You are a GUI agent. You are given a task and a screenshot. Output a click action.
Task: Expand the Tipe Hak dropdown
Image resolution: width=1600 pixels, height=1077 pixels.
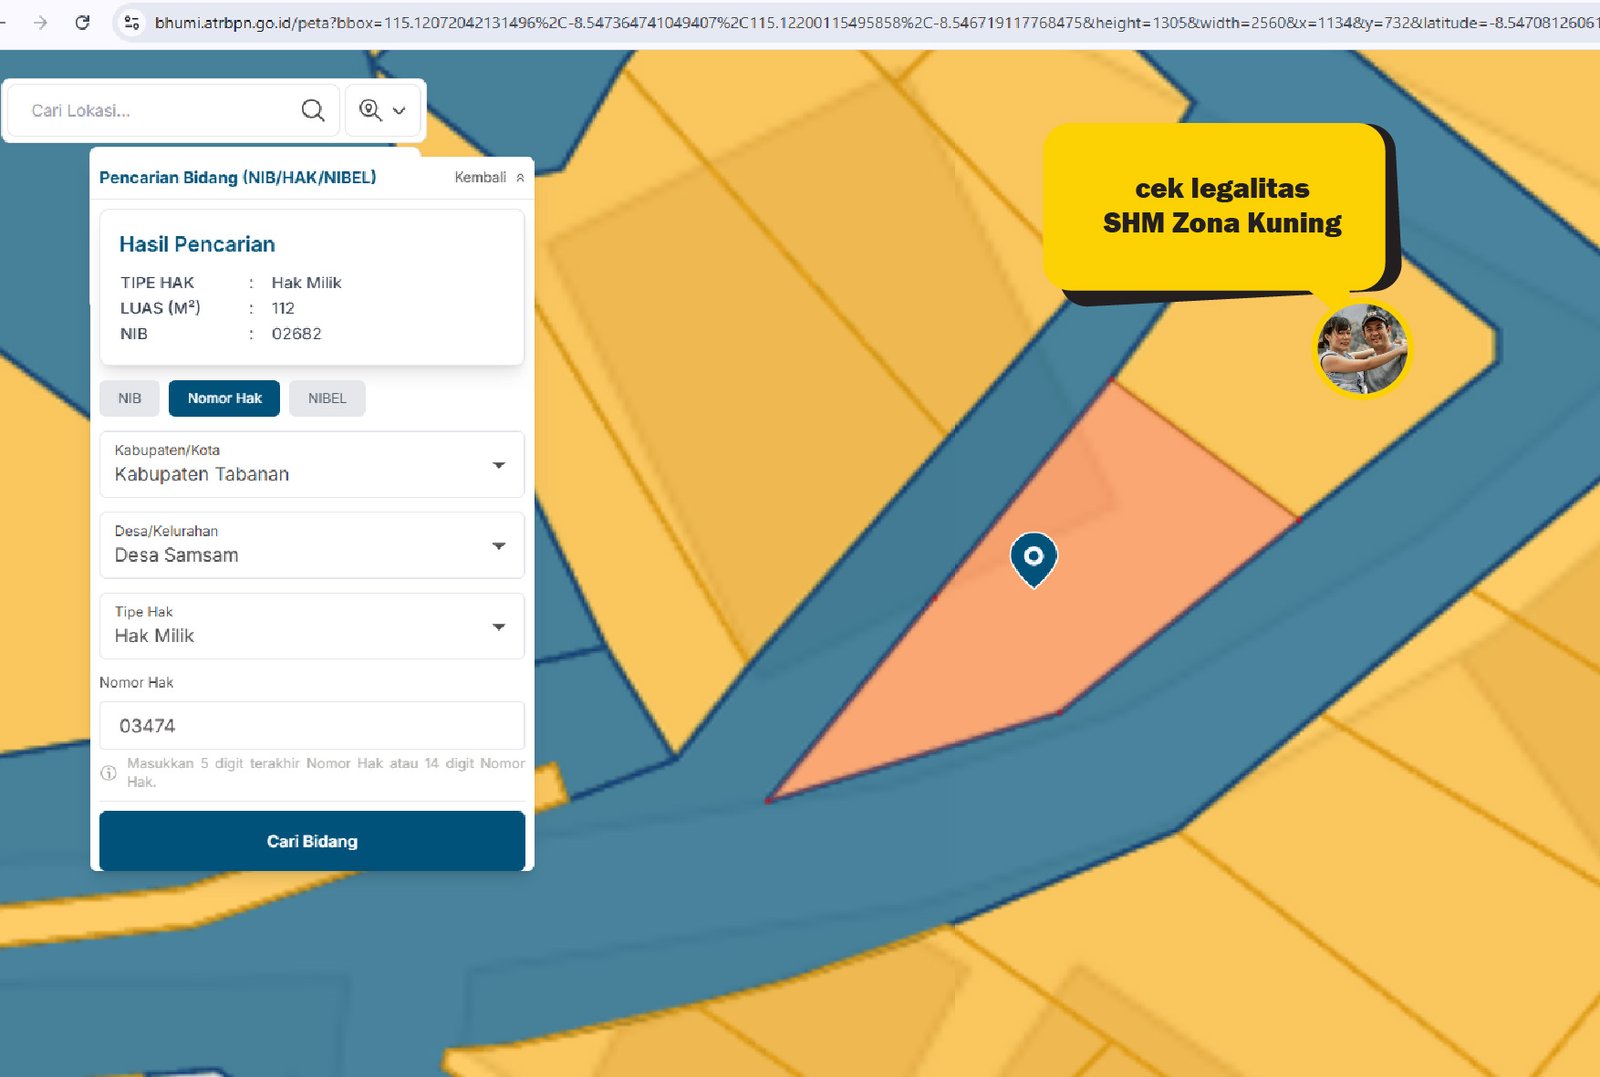click(x=498, y=627)
